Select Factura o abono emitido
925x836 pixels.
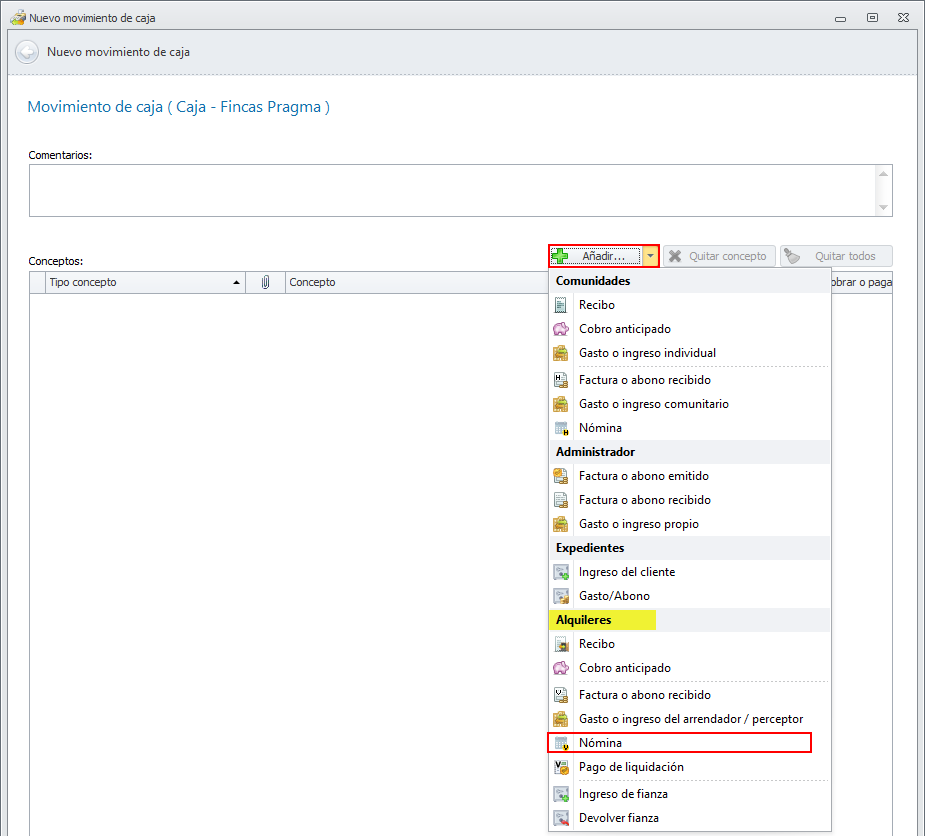coord(690,476)
